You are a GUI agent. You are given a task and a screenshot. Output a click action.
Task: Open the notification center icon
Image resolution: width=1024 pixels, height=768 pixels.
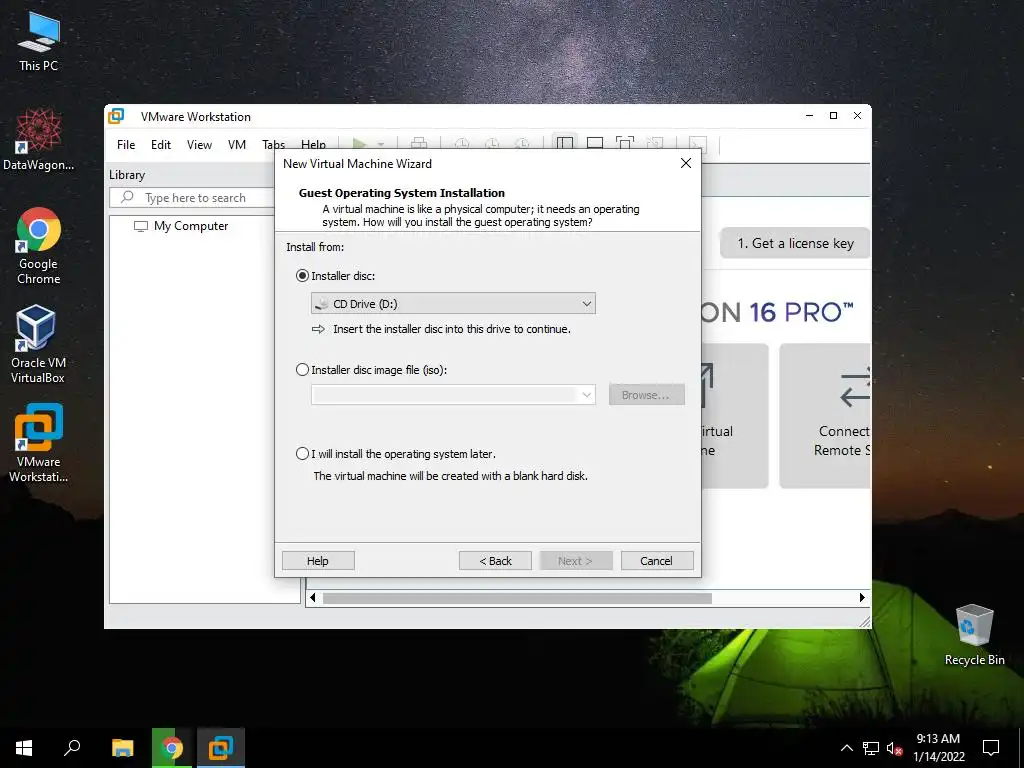click(991, 748)
